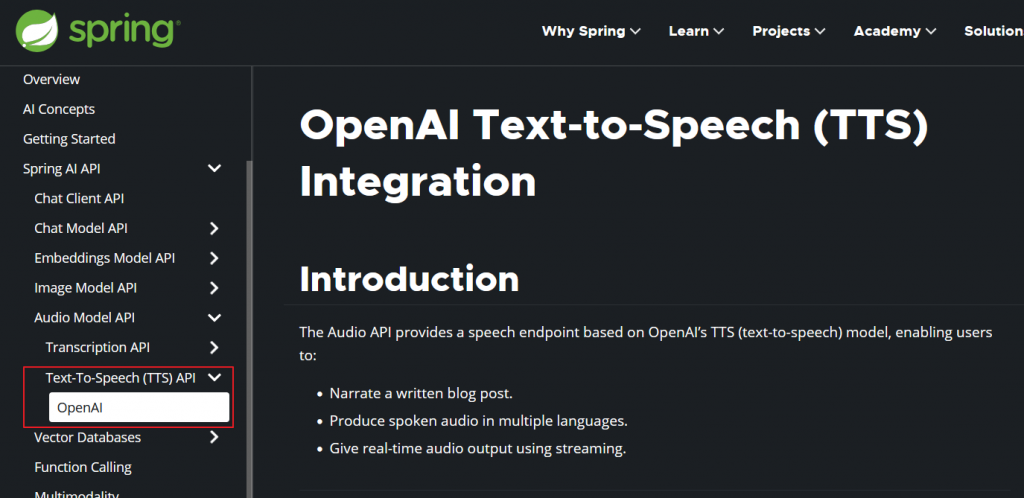Open the partially visible Solutions menu
The width and height of the screenshot is (1024, 498).
pyautogui.click(x=993, y=31)
